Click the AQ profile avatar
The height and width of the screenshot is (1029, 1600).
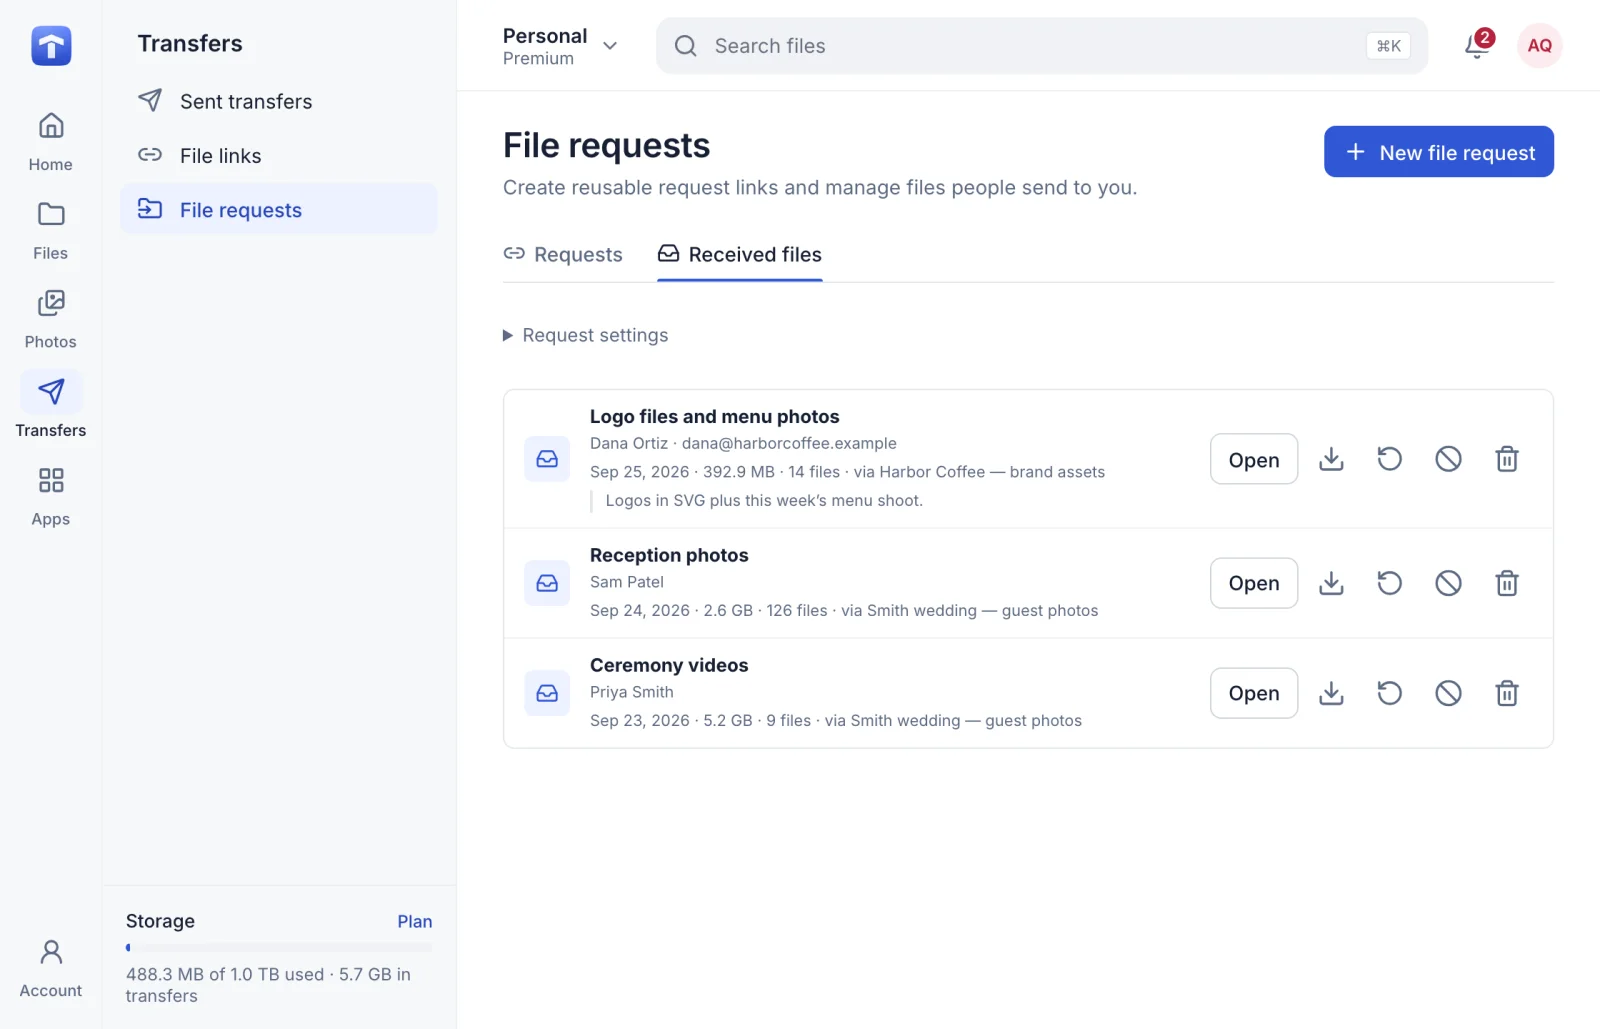[x=1539, y=45]
